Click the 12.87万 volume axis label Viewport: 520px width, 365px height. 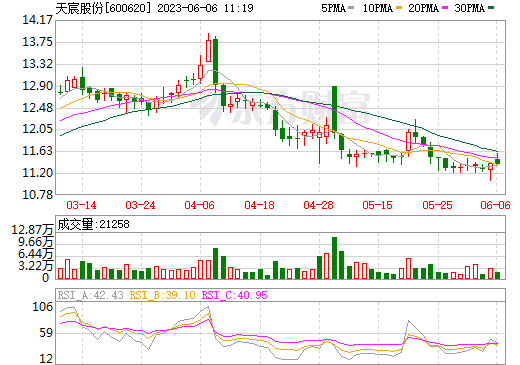click(32, 230)
